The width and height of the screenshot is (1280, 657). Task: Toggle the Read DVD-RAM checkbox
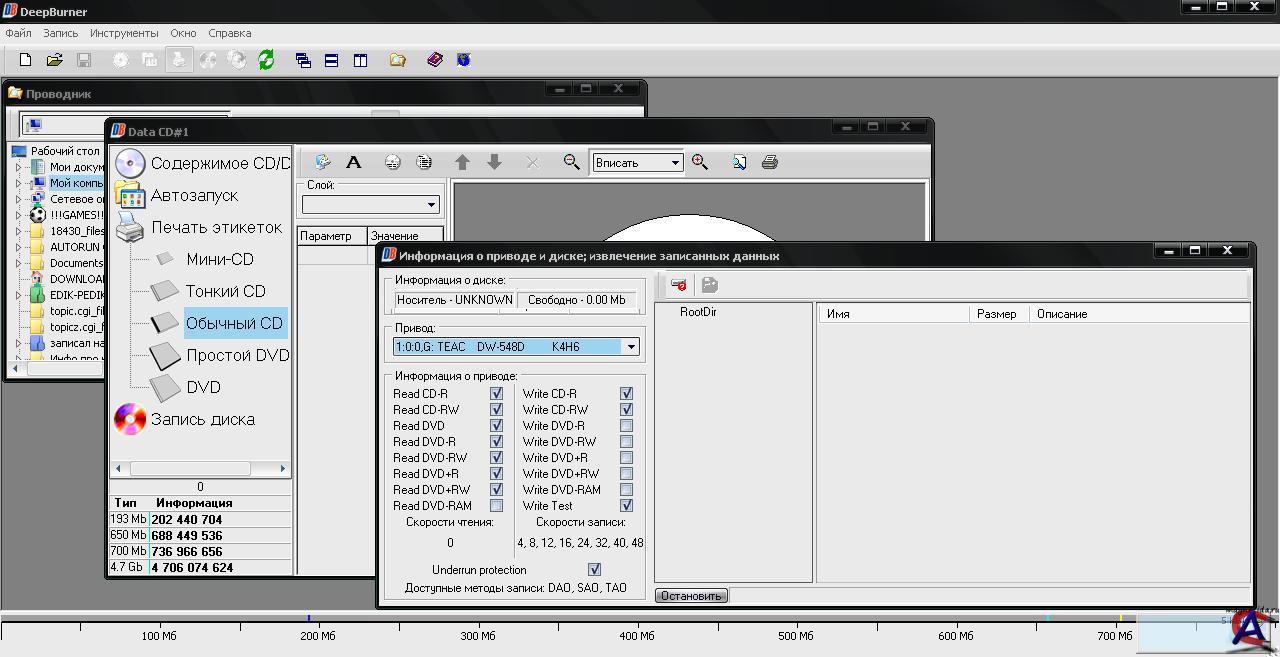(x=496, y=506)
